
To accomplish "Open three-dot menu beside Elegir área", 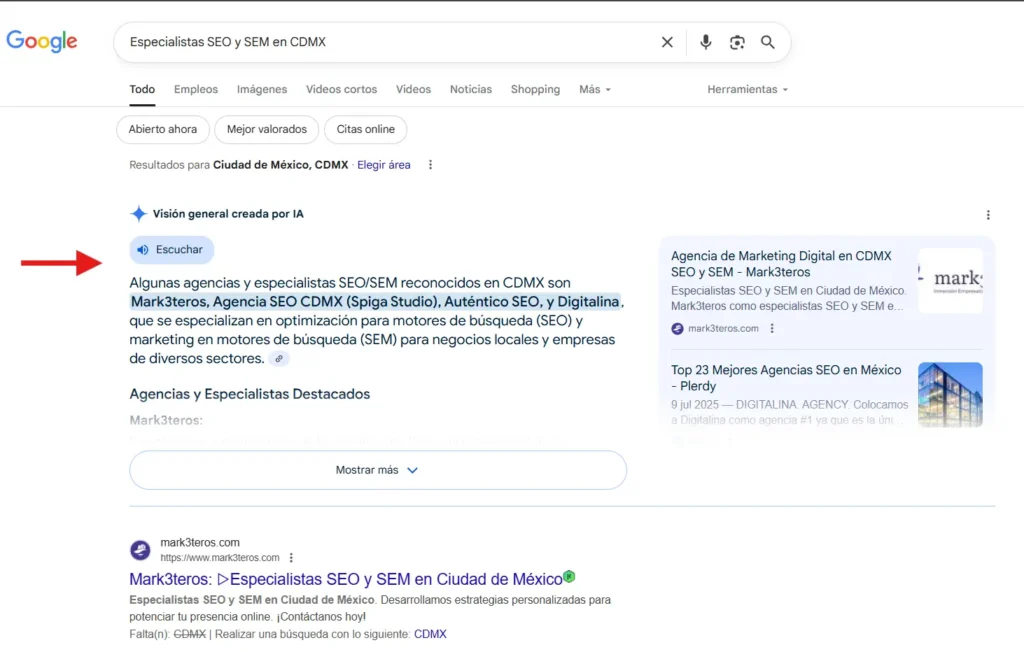I will click(x=431, y=165).
